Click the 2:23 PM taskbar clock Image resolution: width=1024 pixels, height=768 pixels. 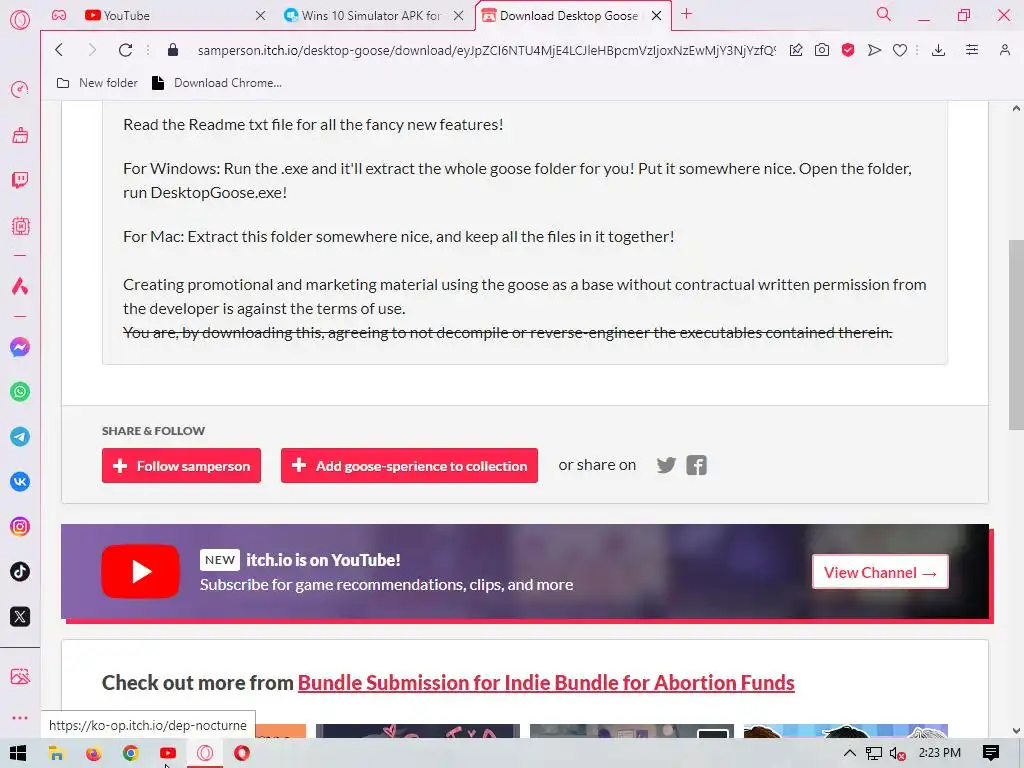[x=940, y=753]
